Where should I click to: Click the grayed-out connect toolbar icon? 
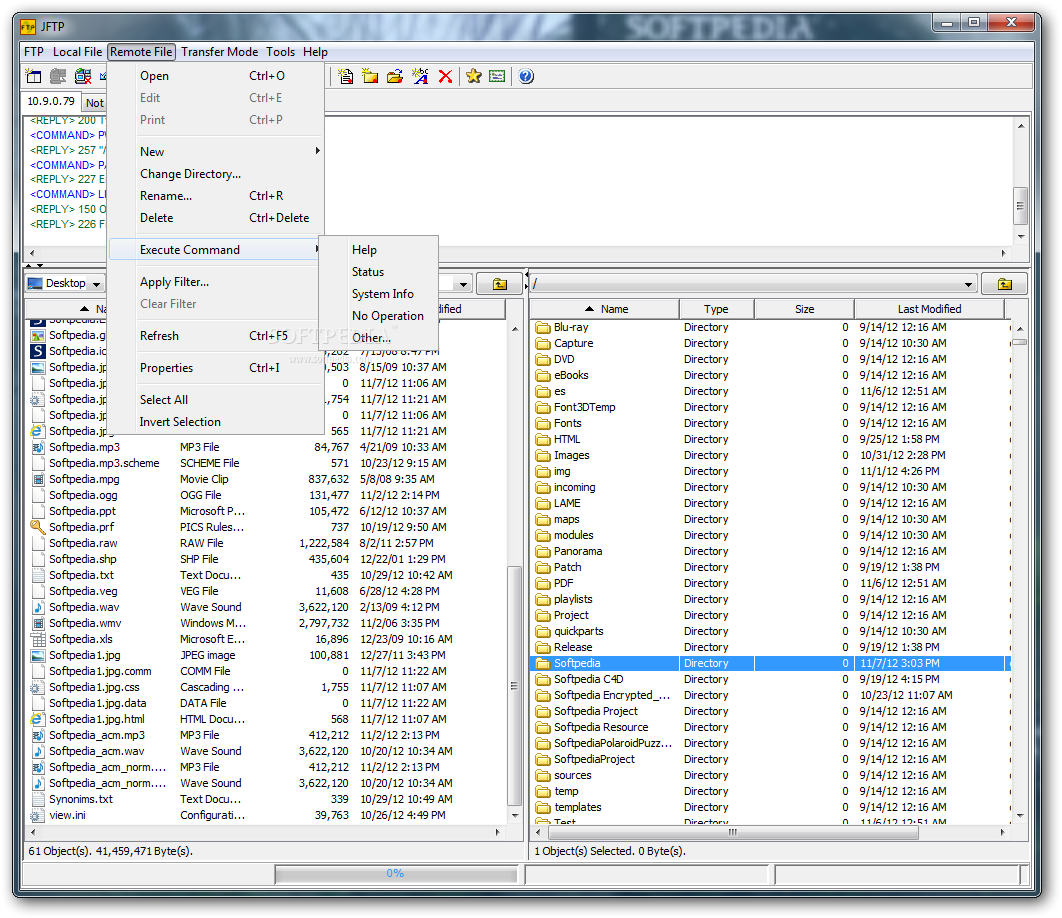pyautogui.click(x=58, y=76)
